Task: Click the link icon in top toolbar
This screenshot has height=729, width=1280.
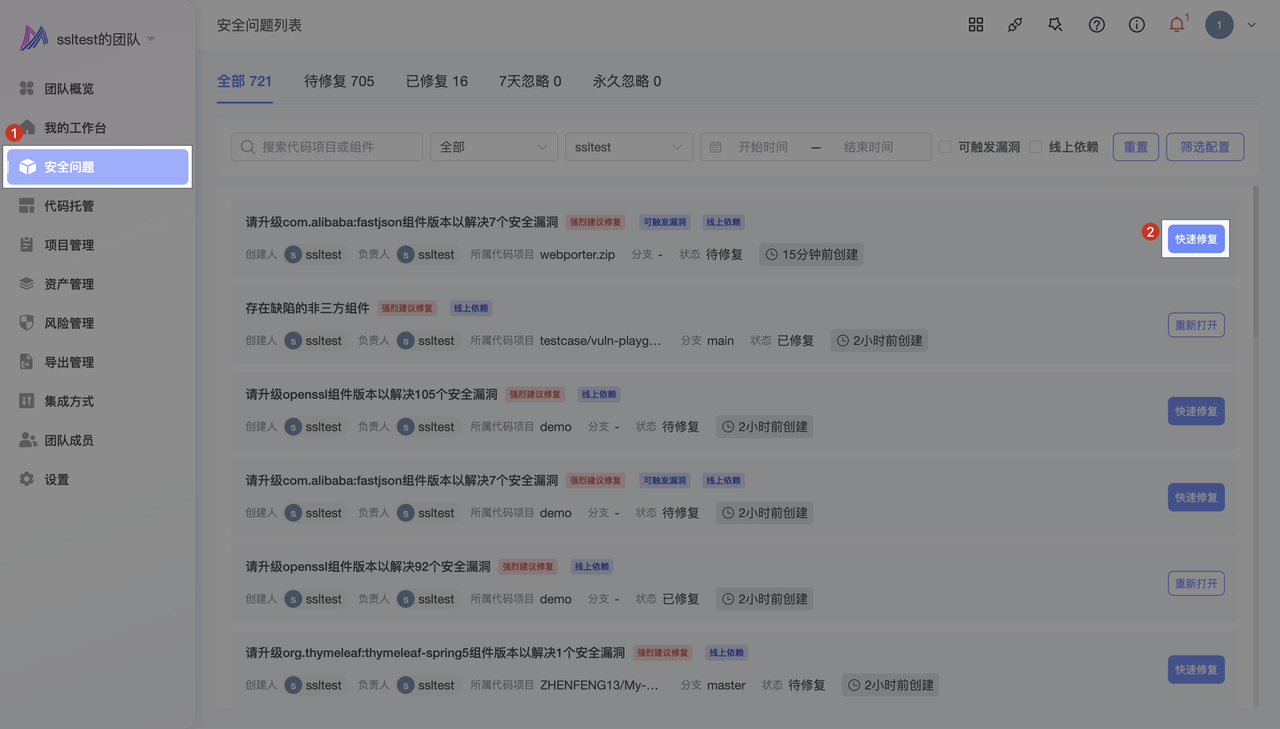Action: [1015, 25]
